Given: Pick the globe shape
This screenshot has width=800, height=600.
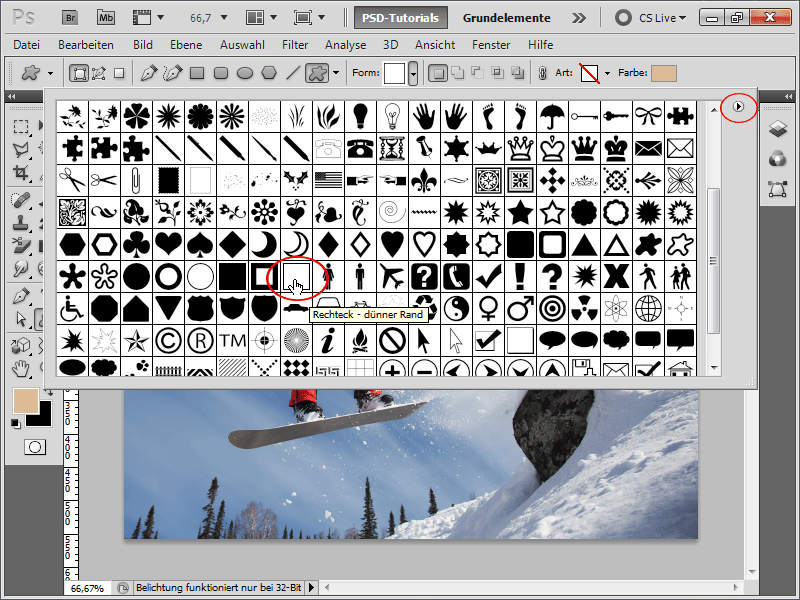Looking at the screenshot, I should point(648,309).
